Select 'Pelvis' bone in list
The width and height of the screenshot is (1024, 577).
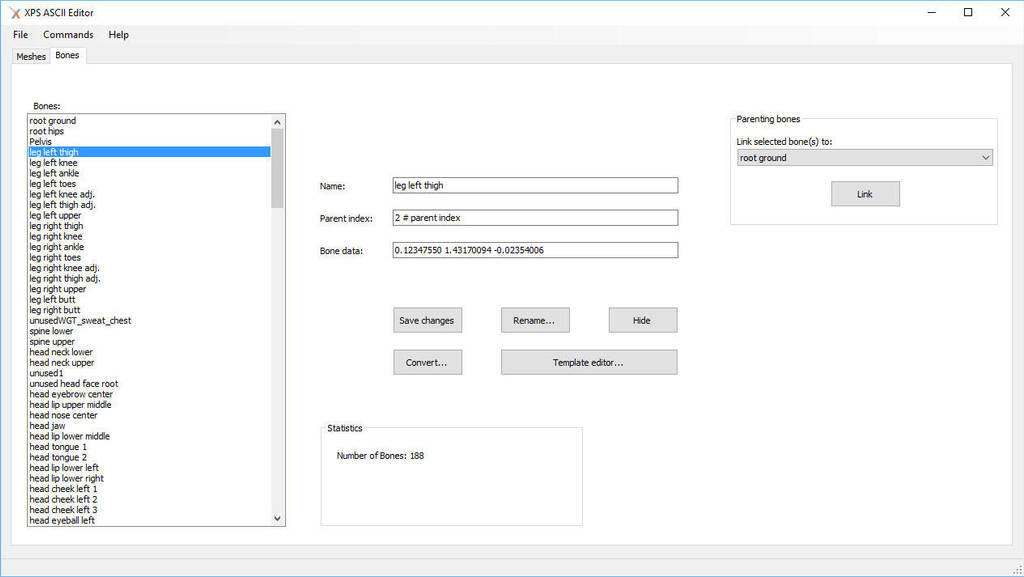pos(149,142)
